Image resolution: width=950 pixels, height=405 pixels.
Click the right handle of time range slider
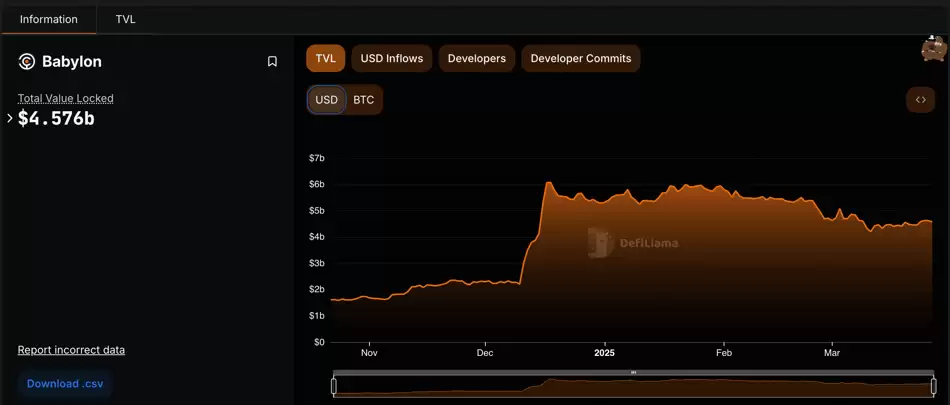[x=932, y=386]
